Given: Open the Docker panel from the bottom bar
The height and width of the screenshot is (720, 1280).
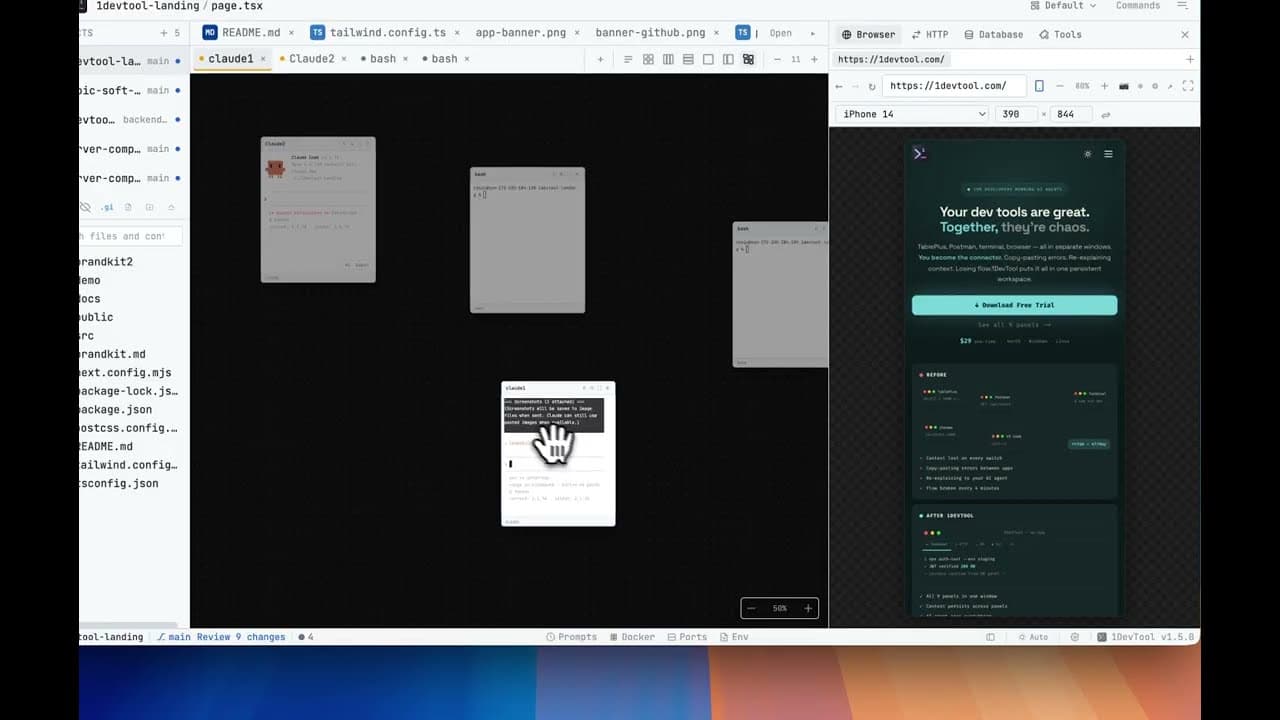Looking at the screenshot, I should click(x=631, y=636).
